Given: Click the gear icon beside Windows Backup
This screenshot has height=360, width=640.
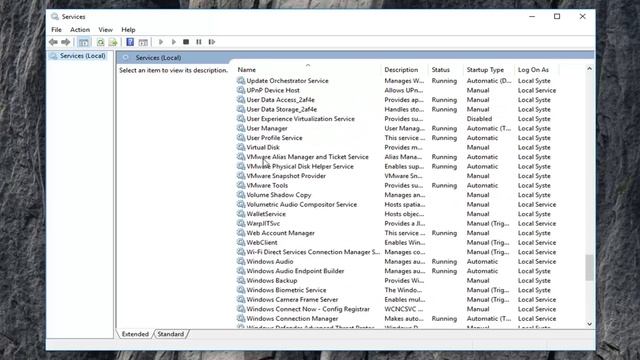Looking at the screenshot, I should 241,280.
